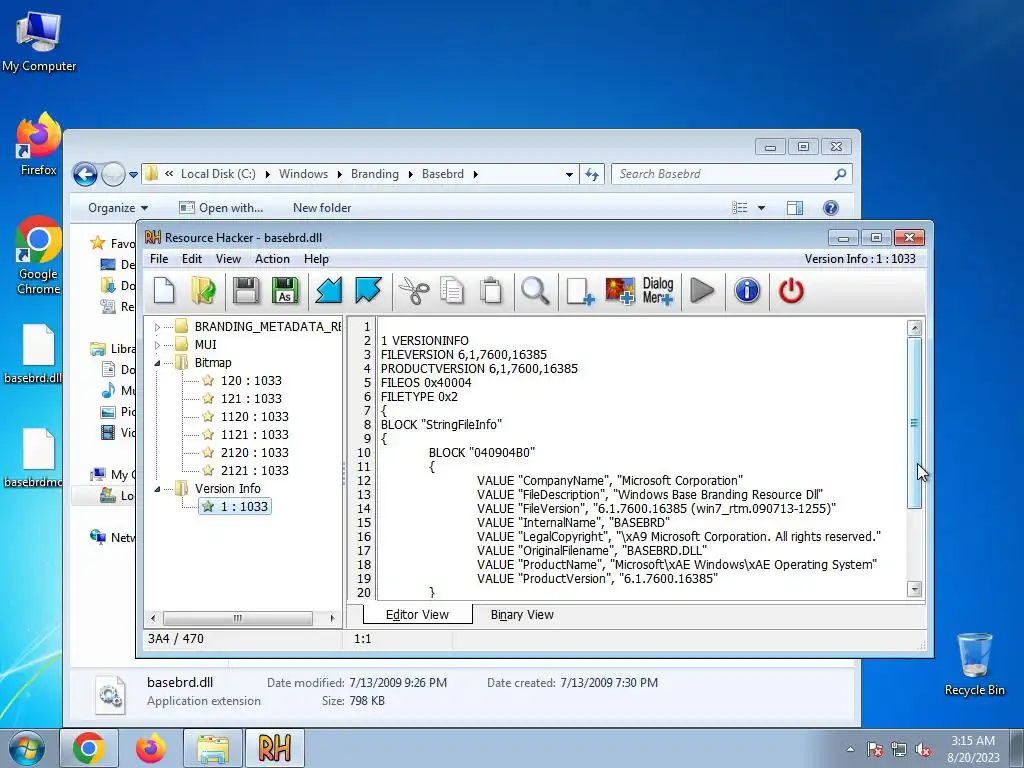The image size is (1024, 768).
Task: Click the blue up-right arrow toolbar icon
Action: [368, 291]
